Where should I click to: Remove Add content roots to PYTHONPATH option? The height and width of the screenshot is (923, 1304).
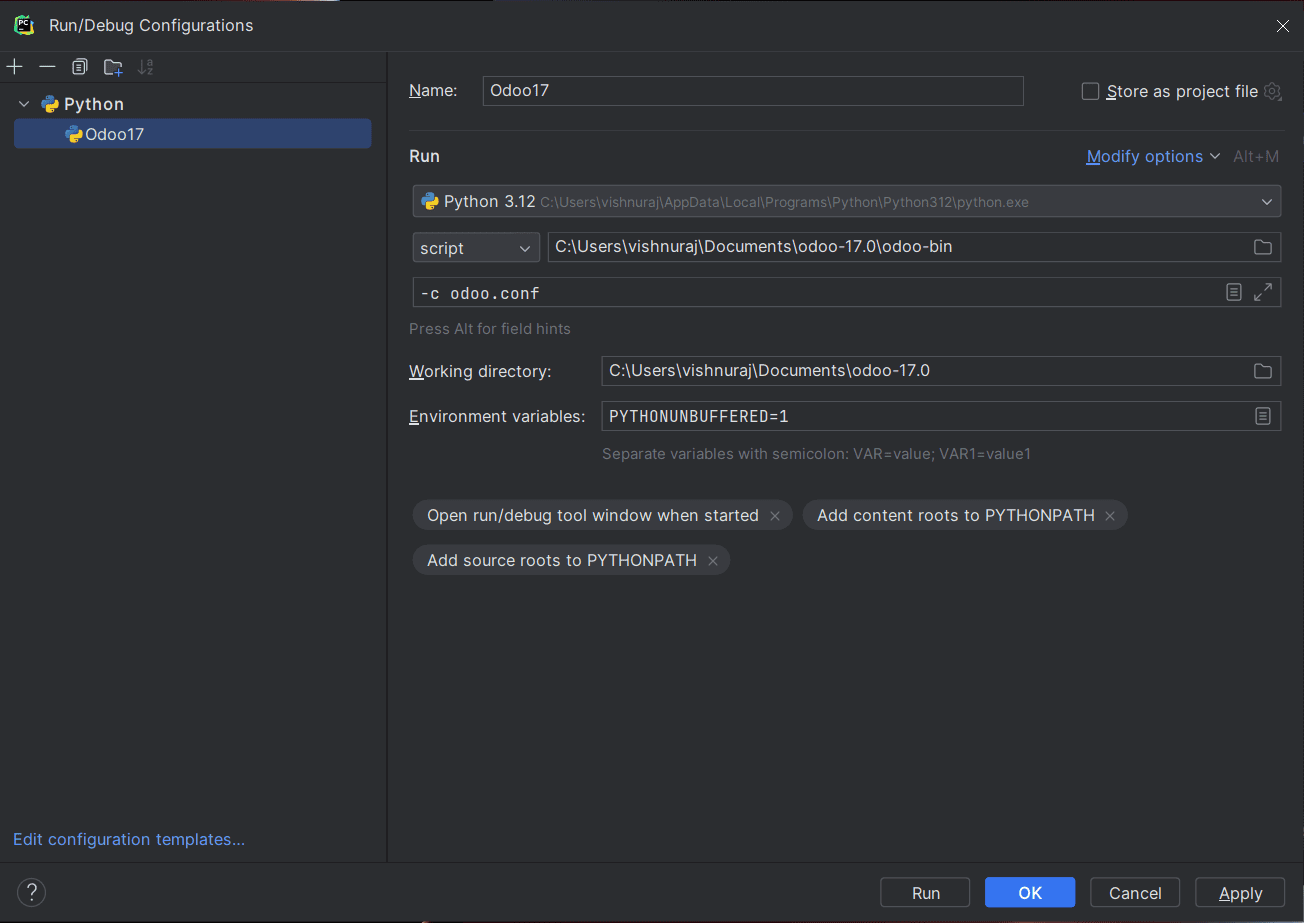[1110, 516]
